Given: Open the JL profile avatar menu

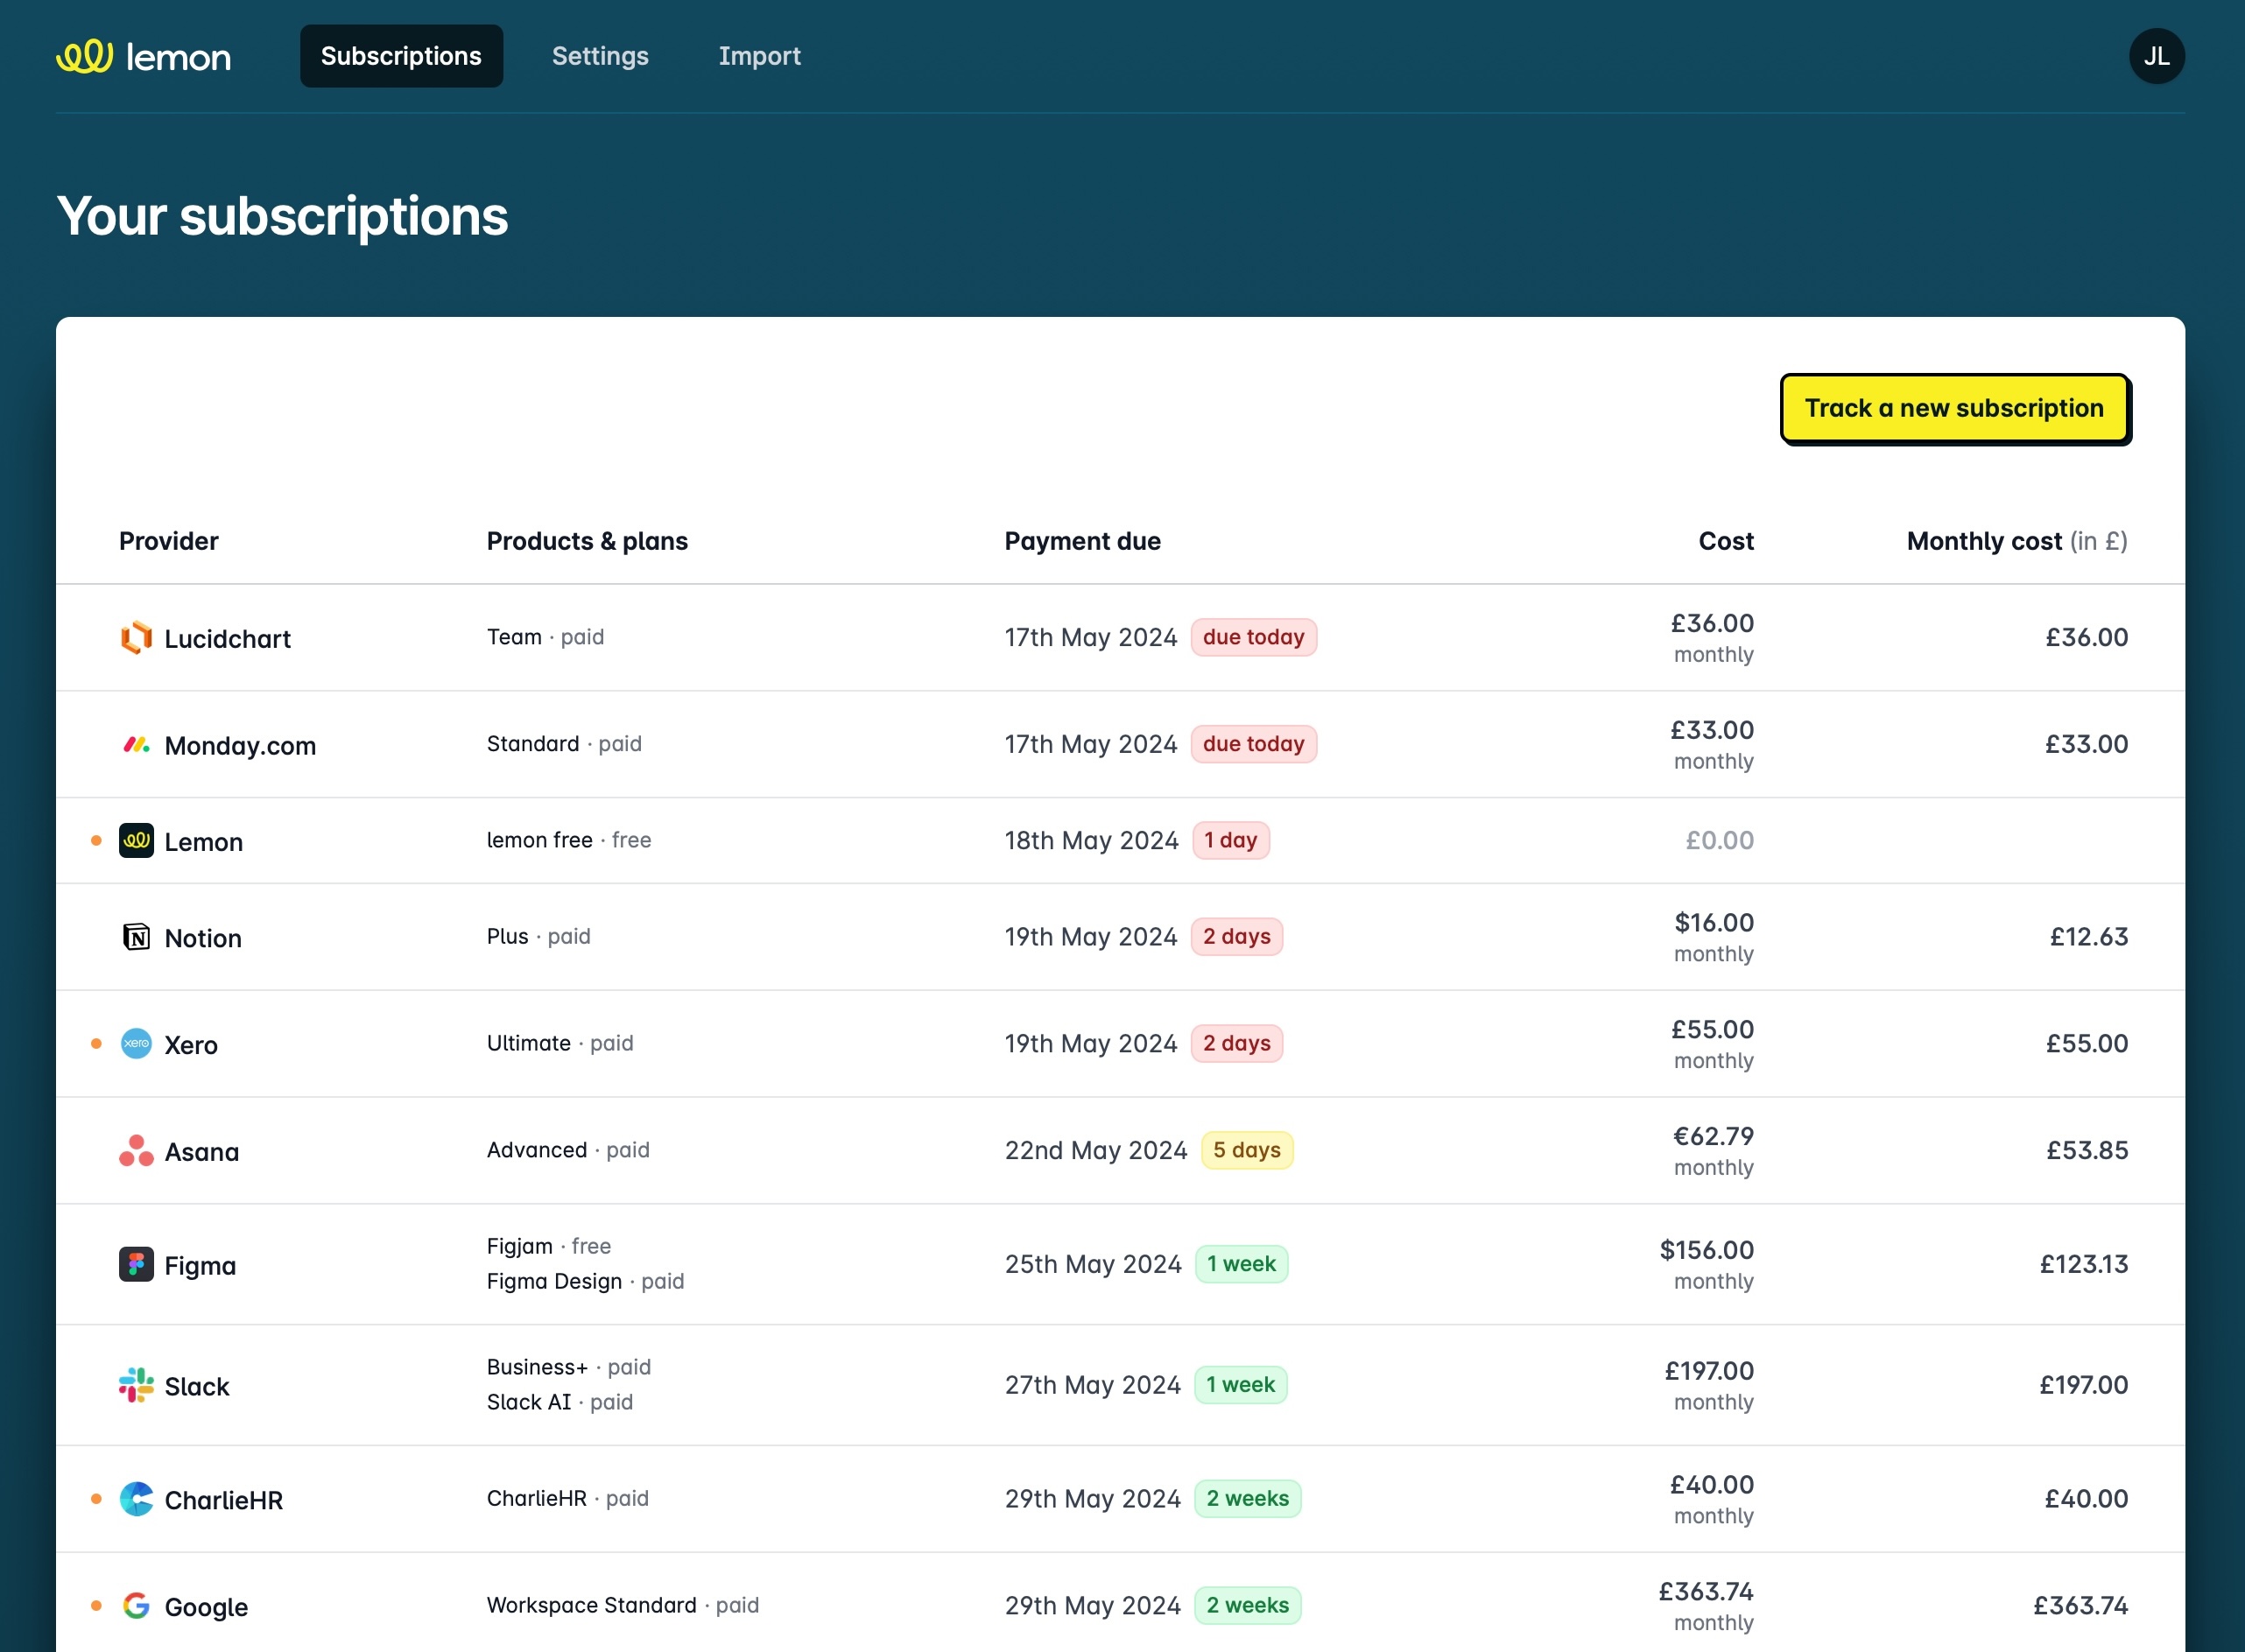Looking at the screenshot, I should 2157,56.
